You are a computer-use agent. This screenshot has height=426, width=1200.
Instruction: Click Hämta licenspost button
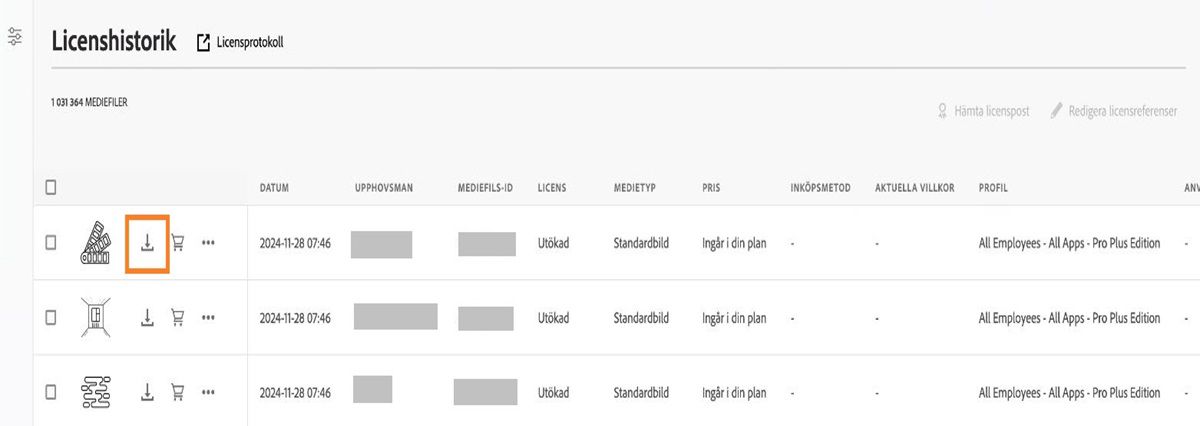983,111
